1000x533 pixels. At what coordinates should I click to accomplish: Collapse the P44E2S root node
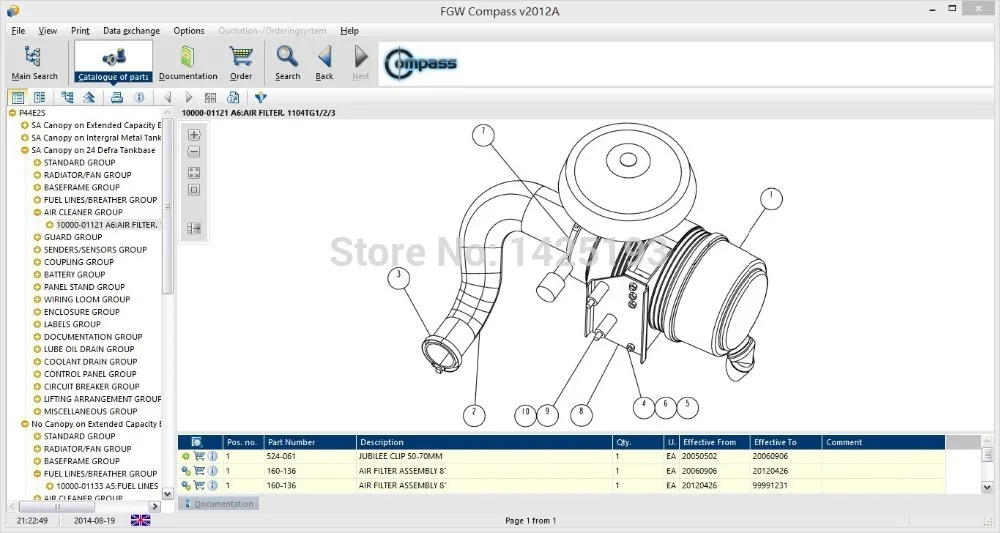[x=12, y=113]
